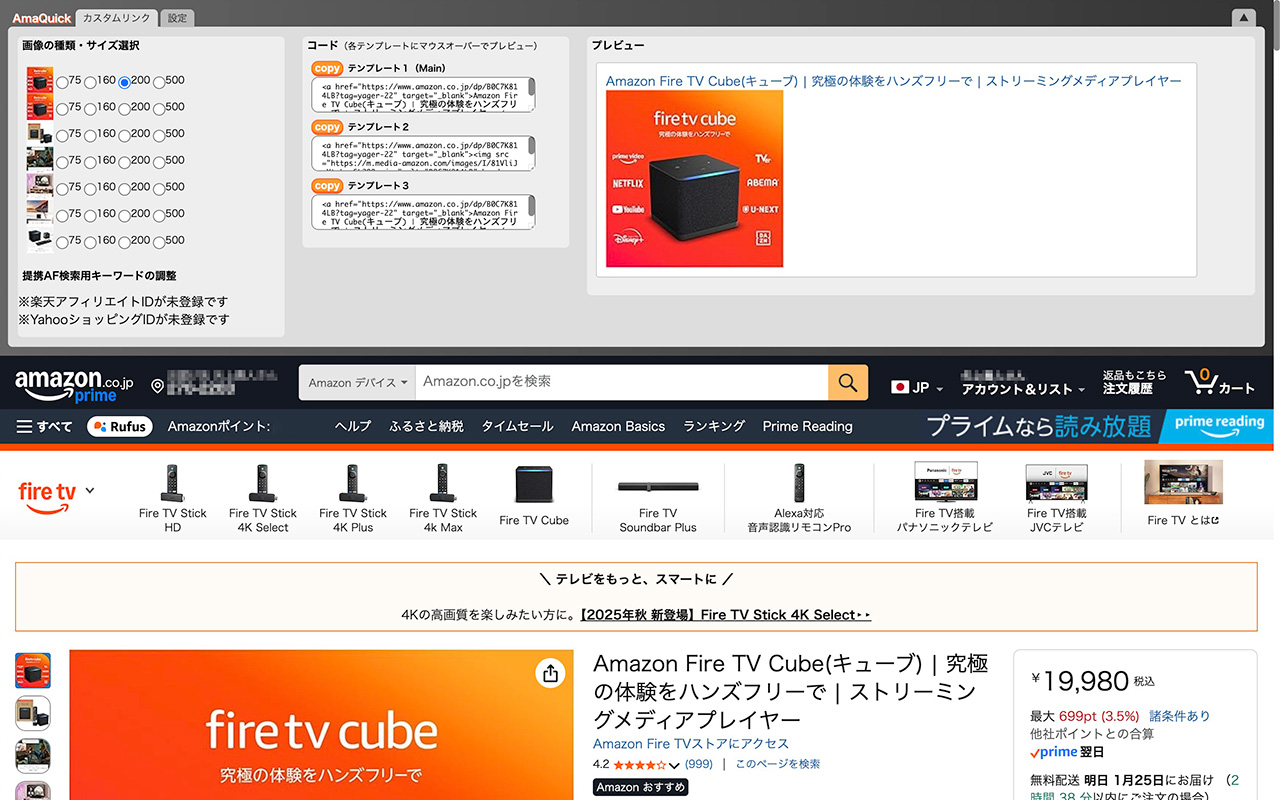Click the Amazon search magnifier button

847,383
